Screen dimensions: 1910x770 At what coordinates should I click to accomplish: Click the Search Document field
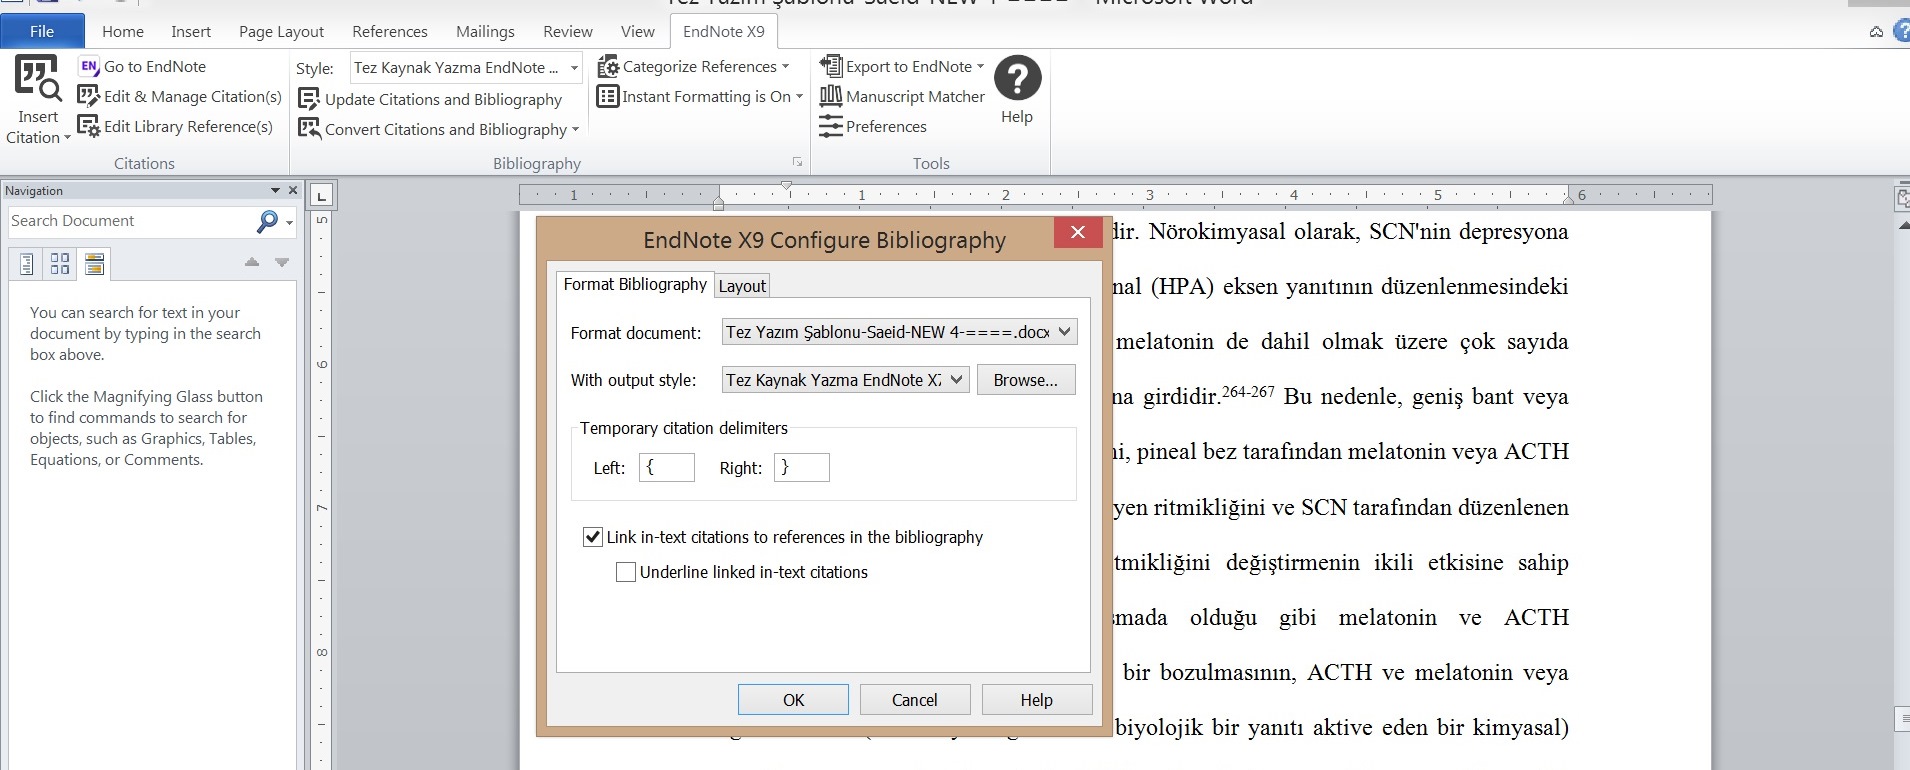(130, 222)
